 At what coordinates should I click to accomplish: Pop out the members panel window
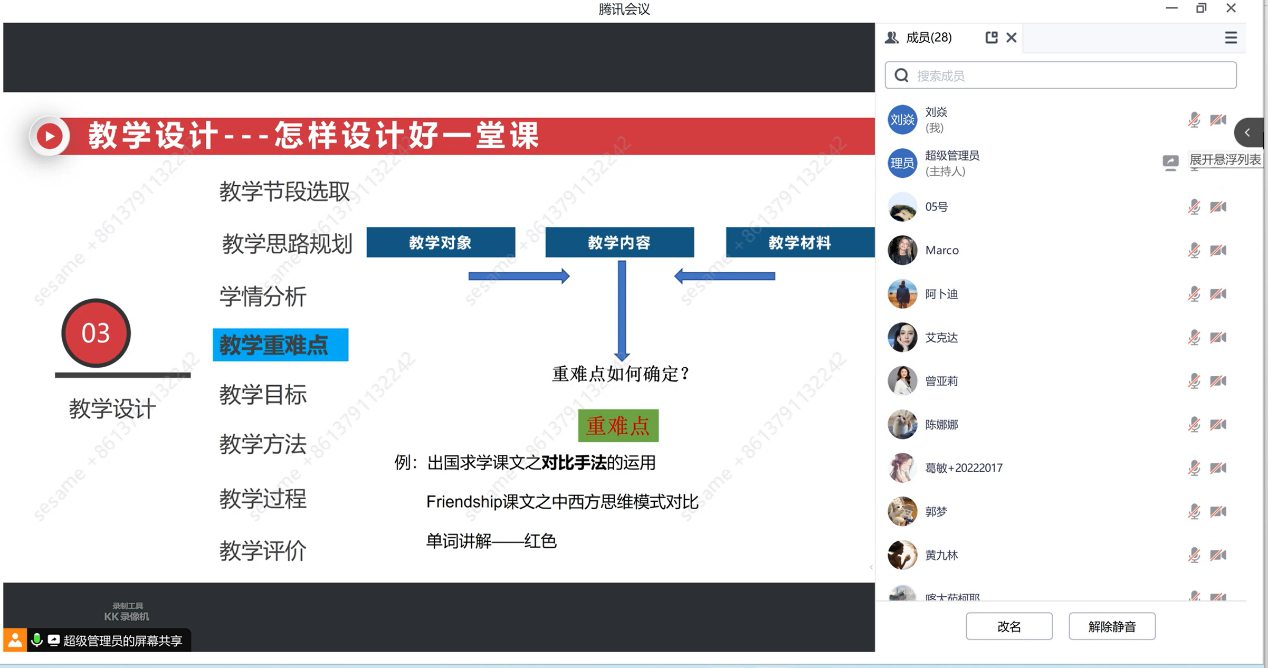tap(991, 37)
